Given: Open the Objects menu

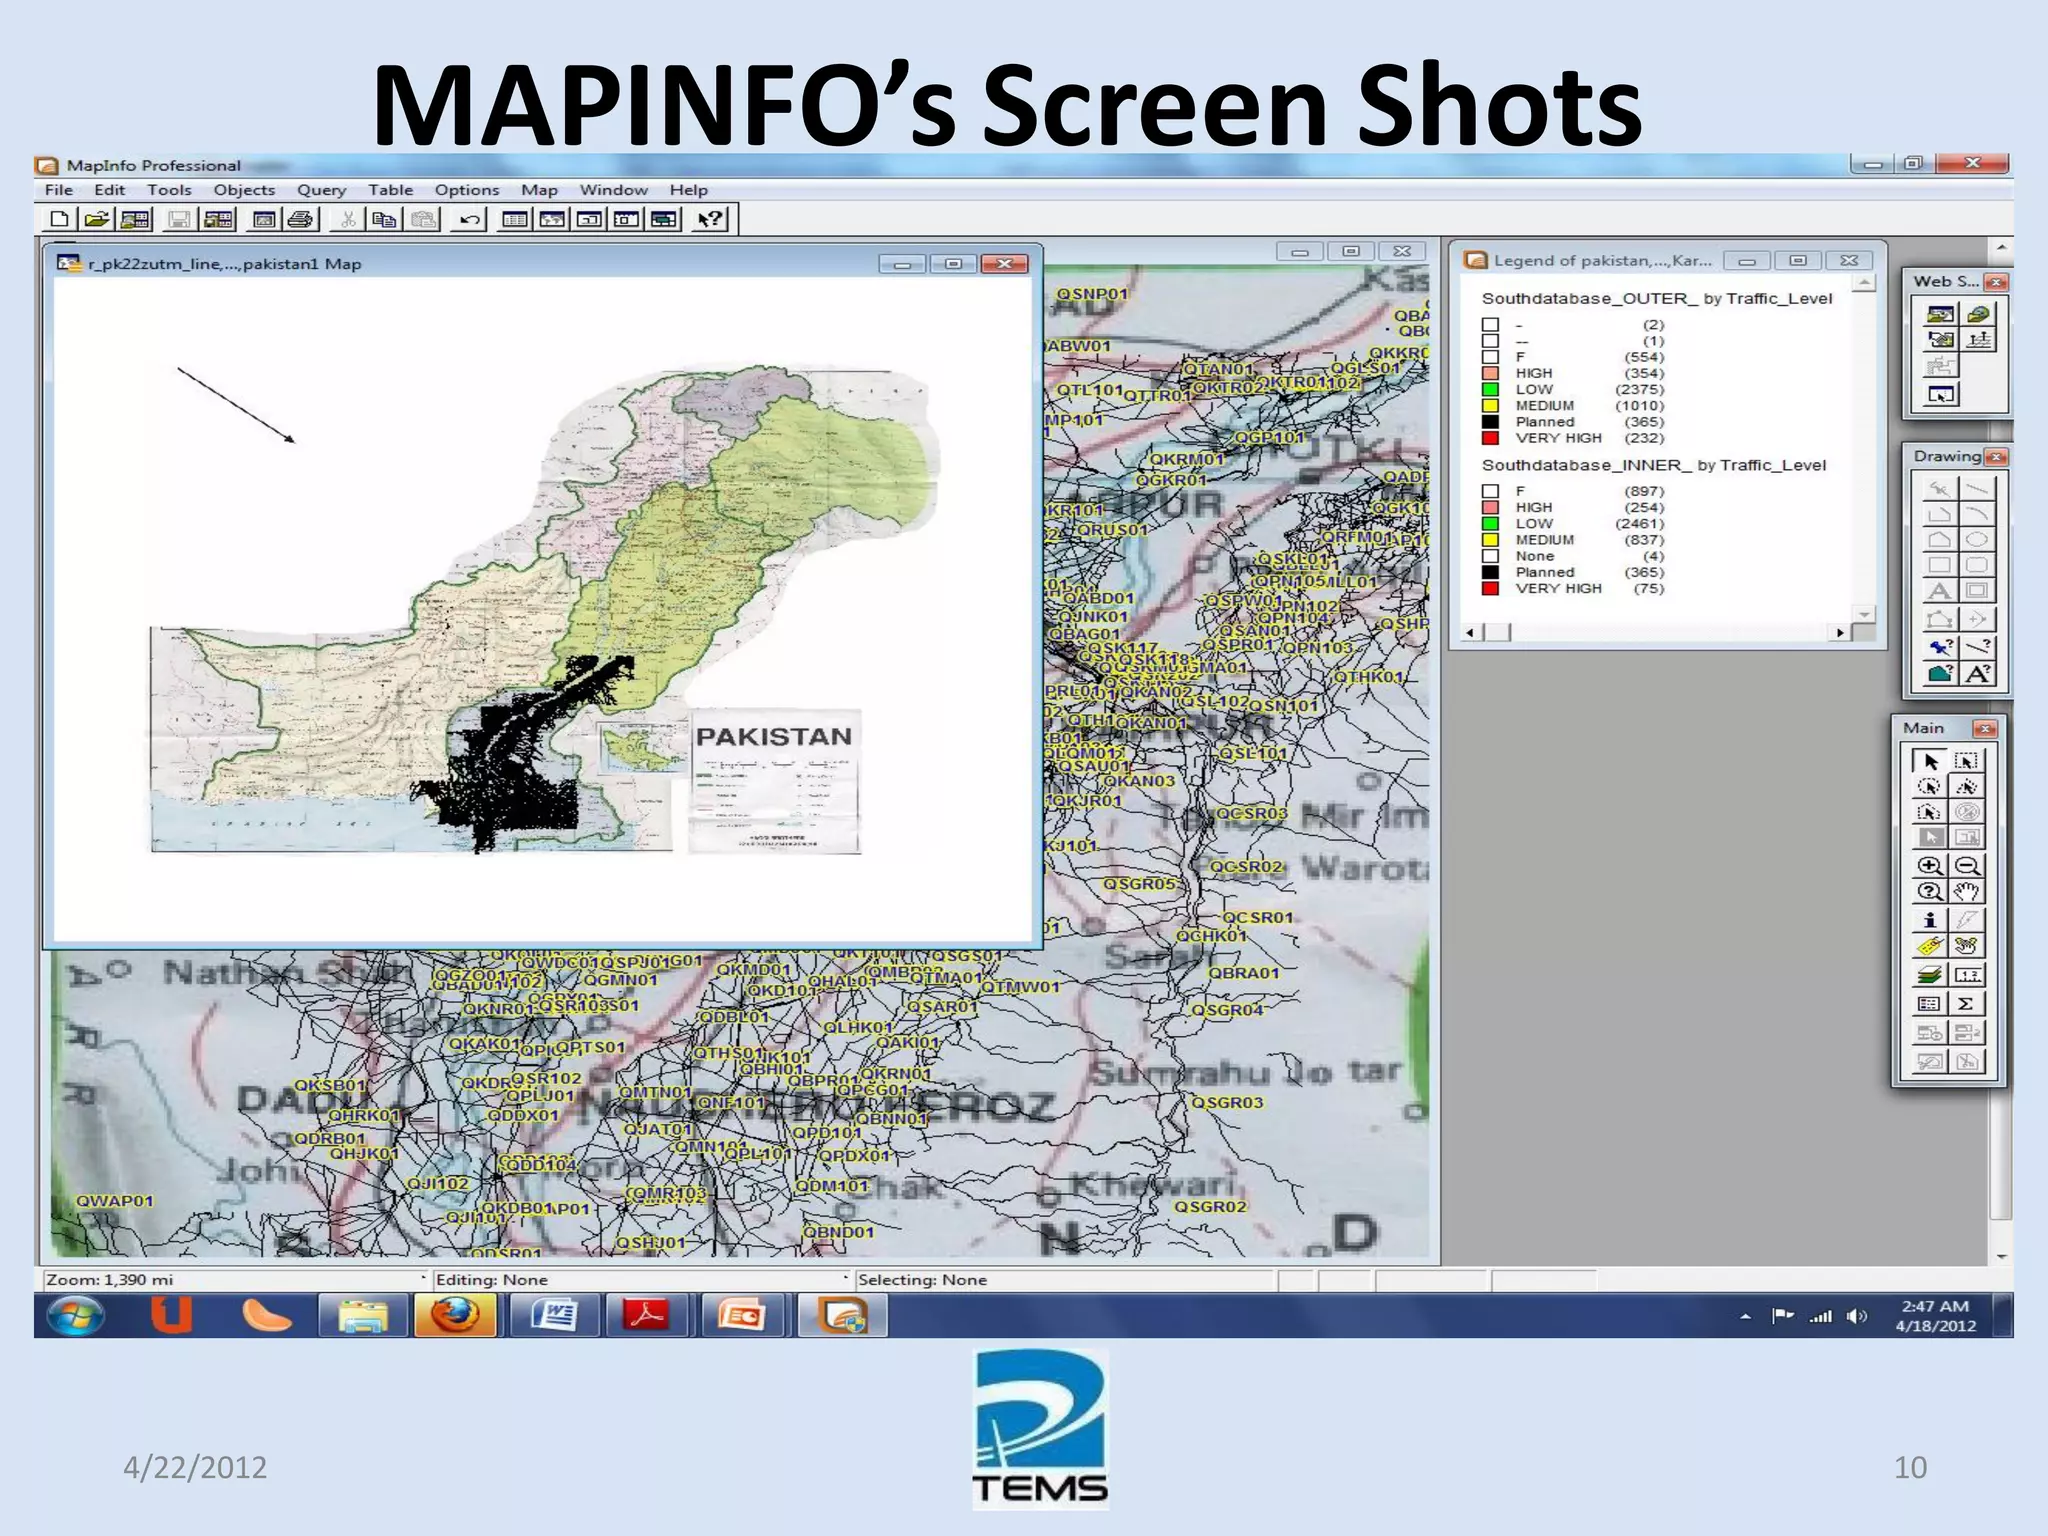Looking at the screenshot, I should (244, 190).
